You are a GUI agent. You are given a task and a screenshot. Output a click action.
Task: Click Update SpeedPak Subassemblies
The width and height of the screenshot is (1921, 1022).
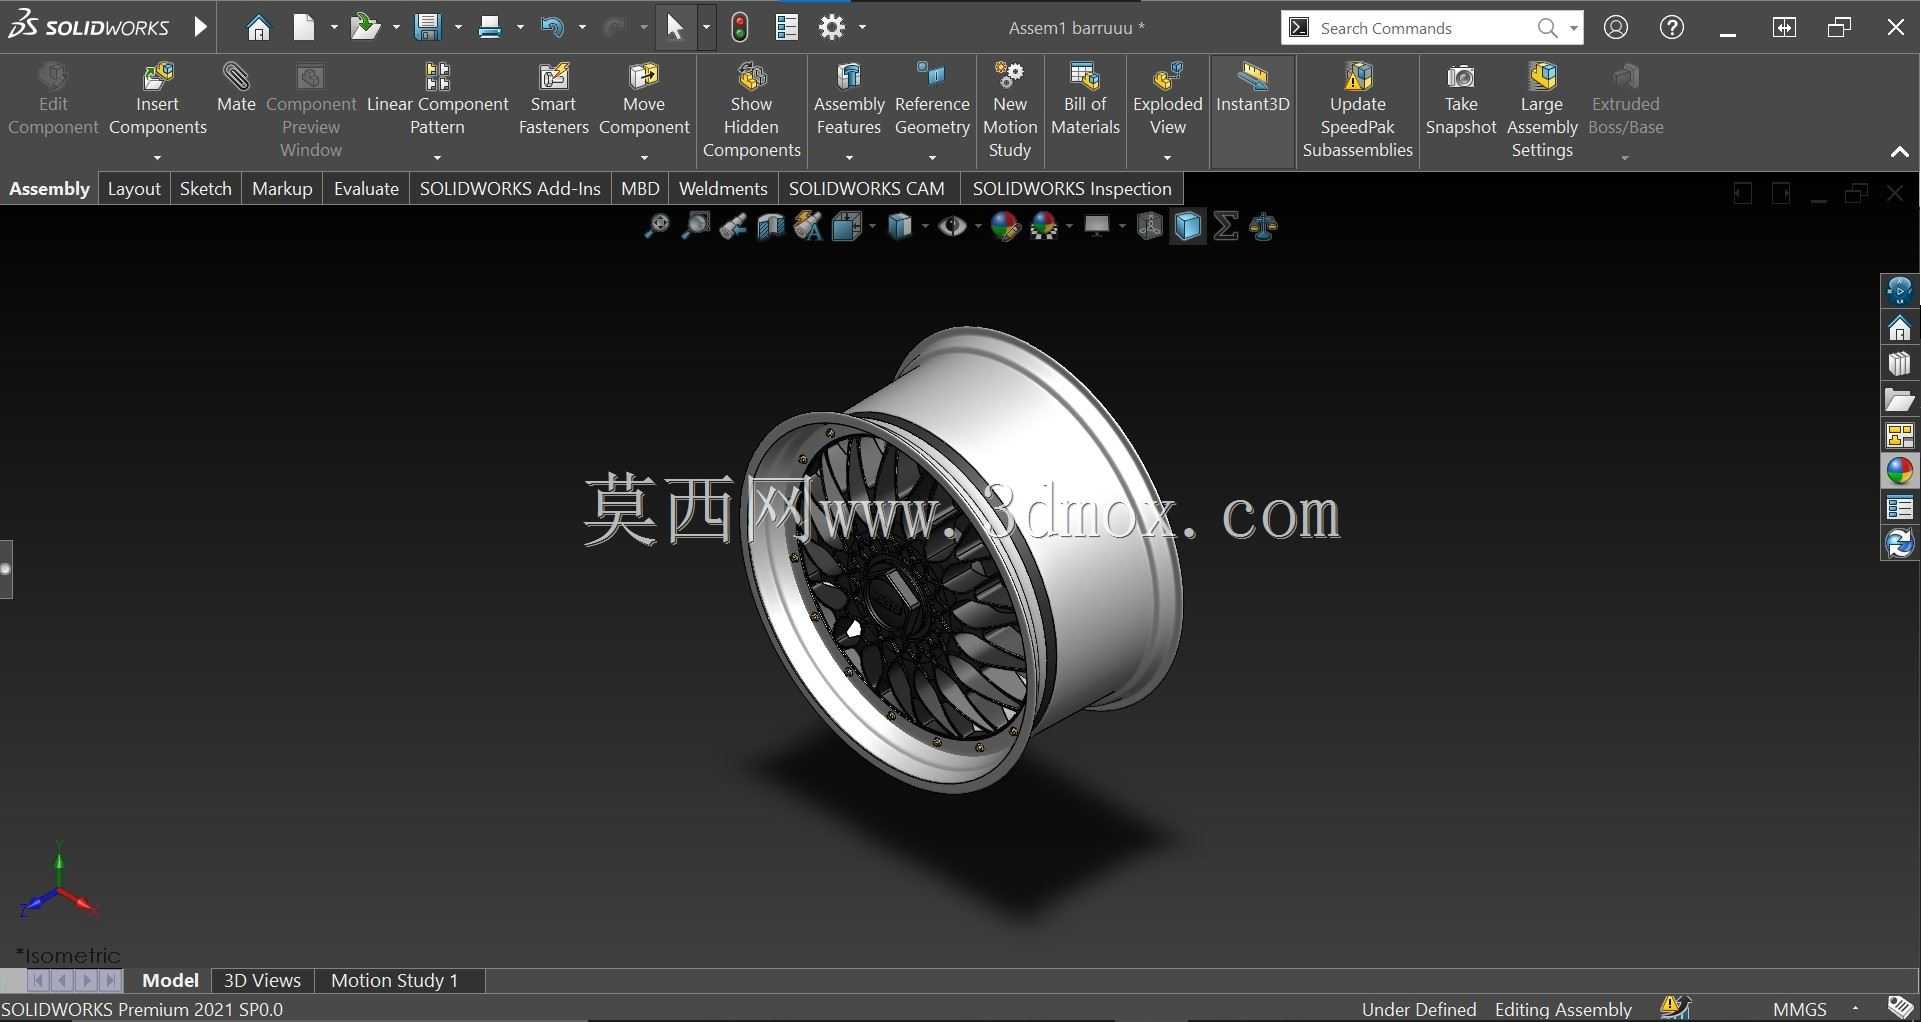(1357, 111)
